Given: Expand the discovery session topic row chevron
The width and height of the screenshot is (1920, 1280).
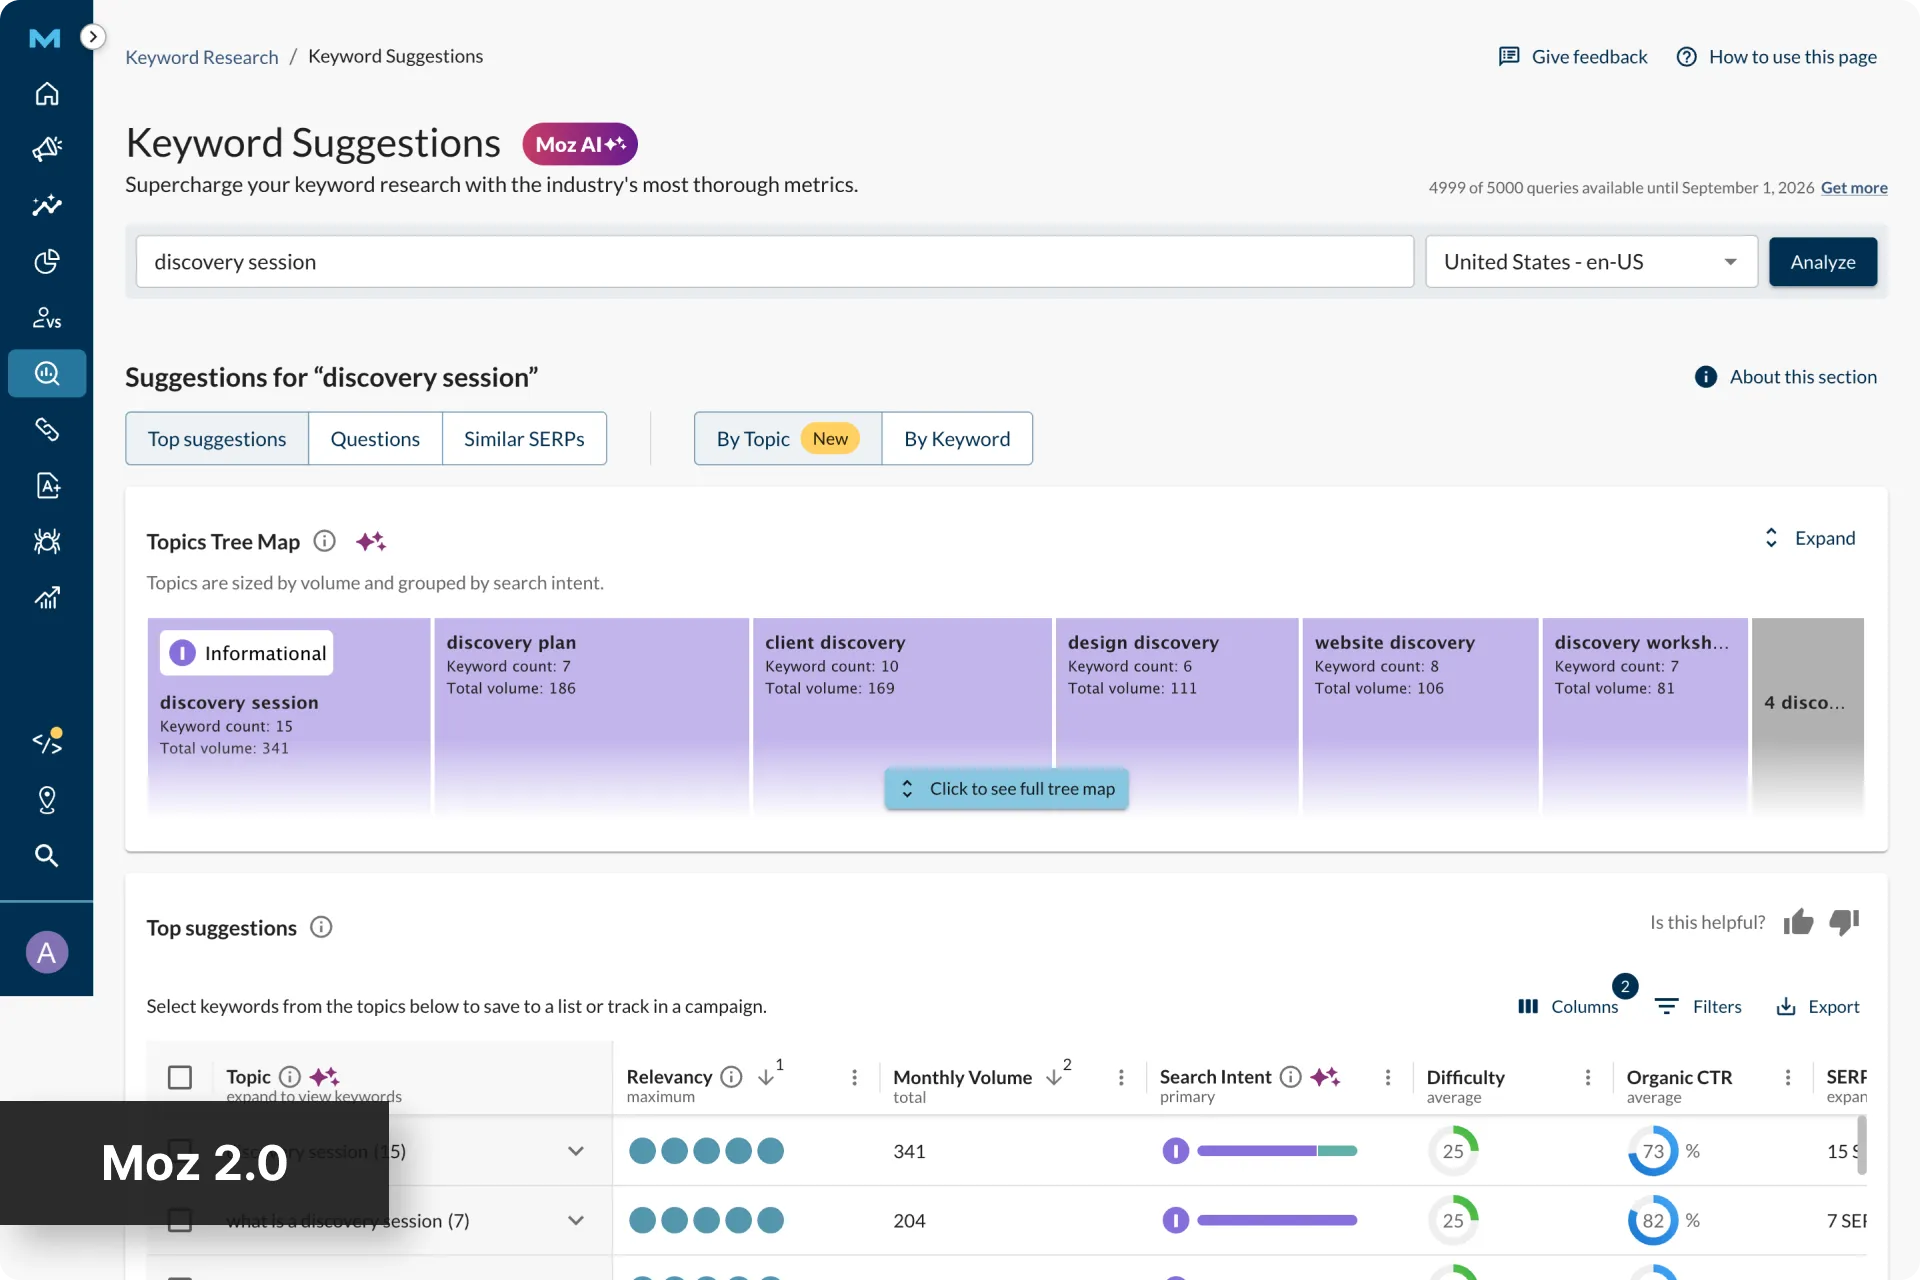Looking at the screenshot, I should 576,1151.
